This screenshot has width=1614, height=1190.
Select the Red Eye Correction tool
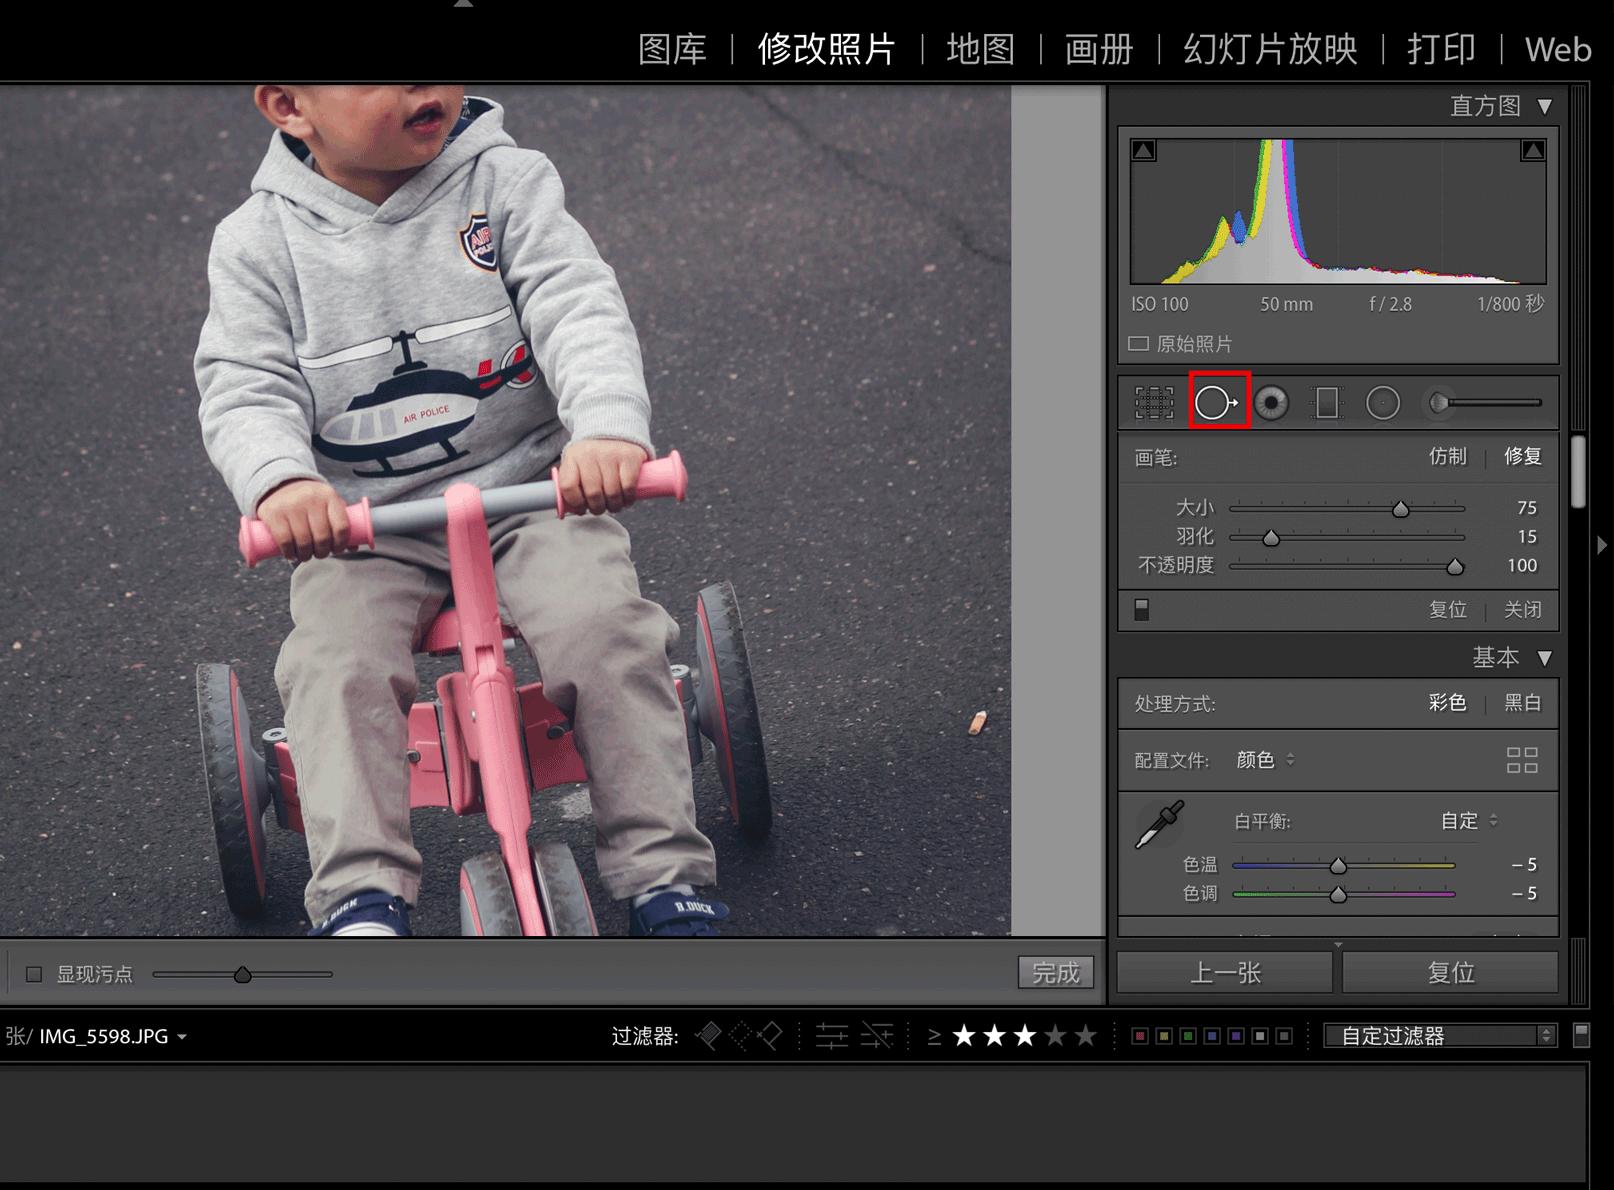point(1272,403)
